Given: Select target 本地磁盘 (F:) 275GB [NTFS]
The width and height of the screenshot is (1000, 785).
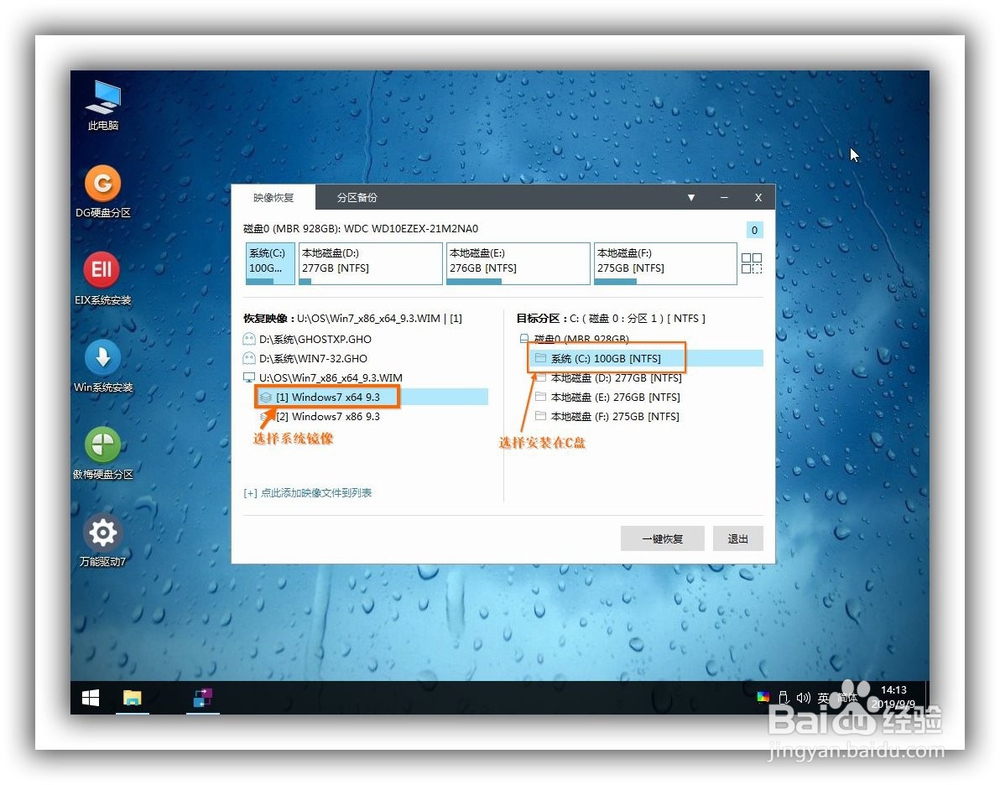Looking at the screenshot, I should point(607,416).
